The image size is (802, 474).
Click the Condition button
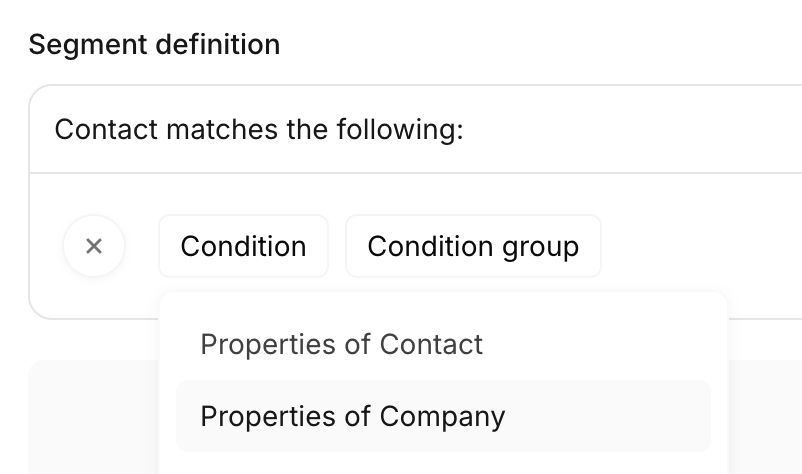(243, 246)
